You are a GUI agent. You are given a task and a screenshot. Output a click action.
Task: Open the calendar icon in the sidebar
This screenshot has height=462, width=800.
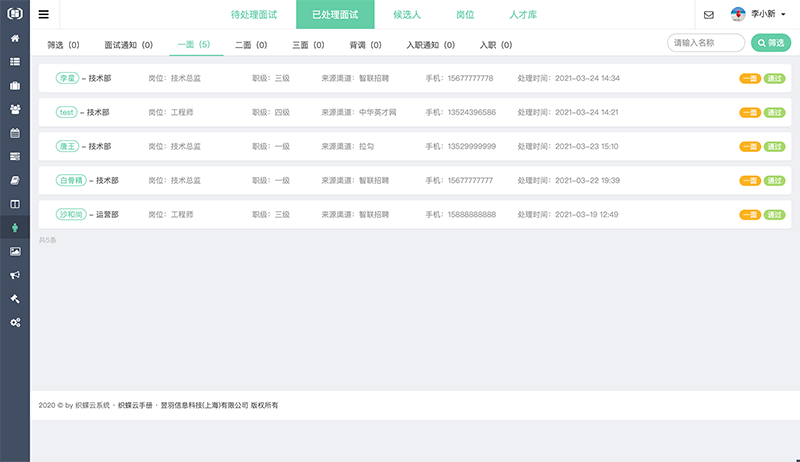[x=15, y=133]
